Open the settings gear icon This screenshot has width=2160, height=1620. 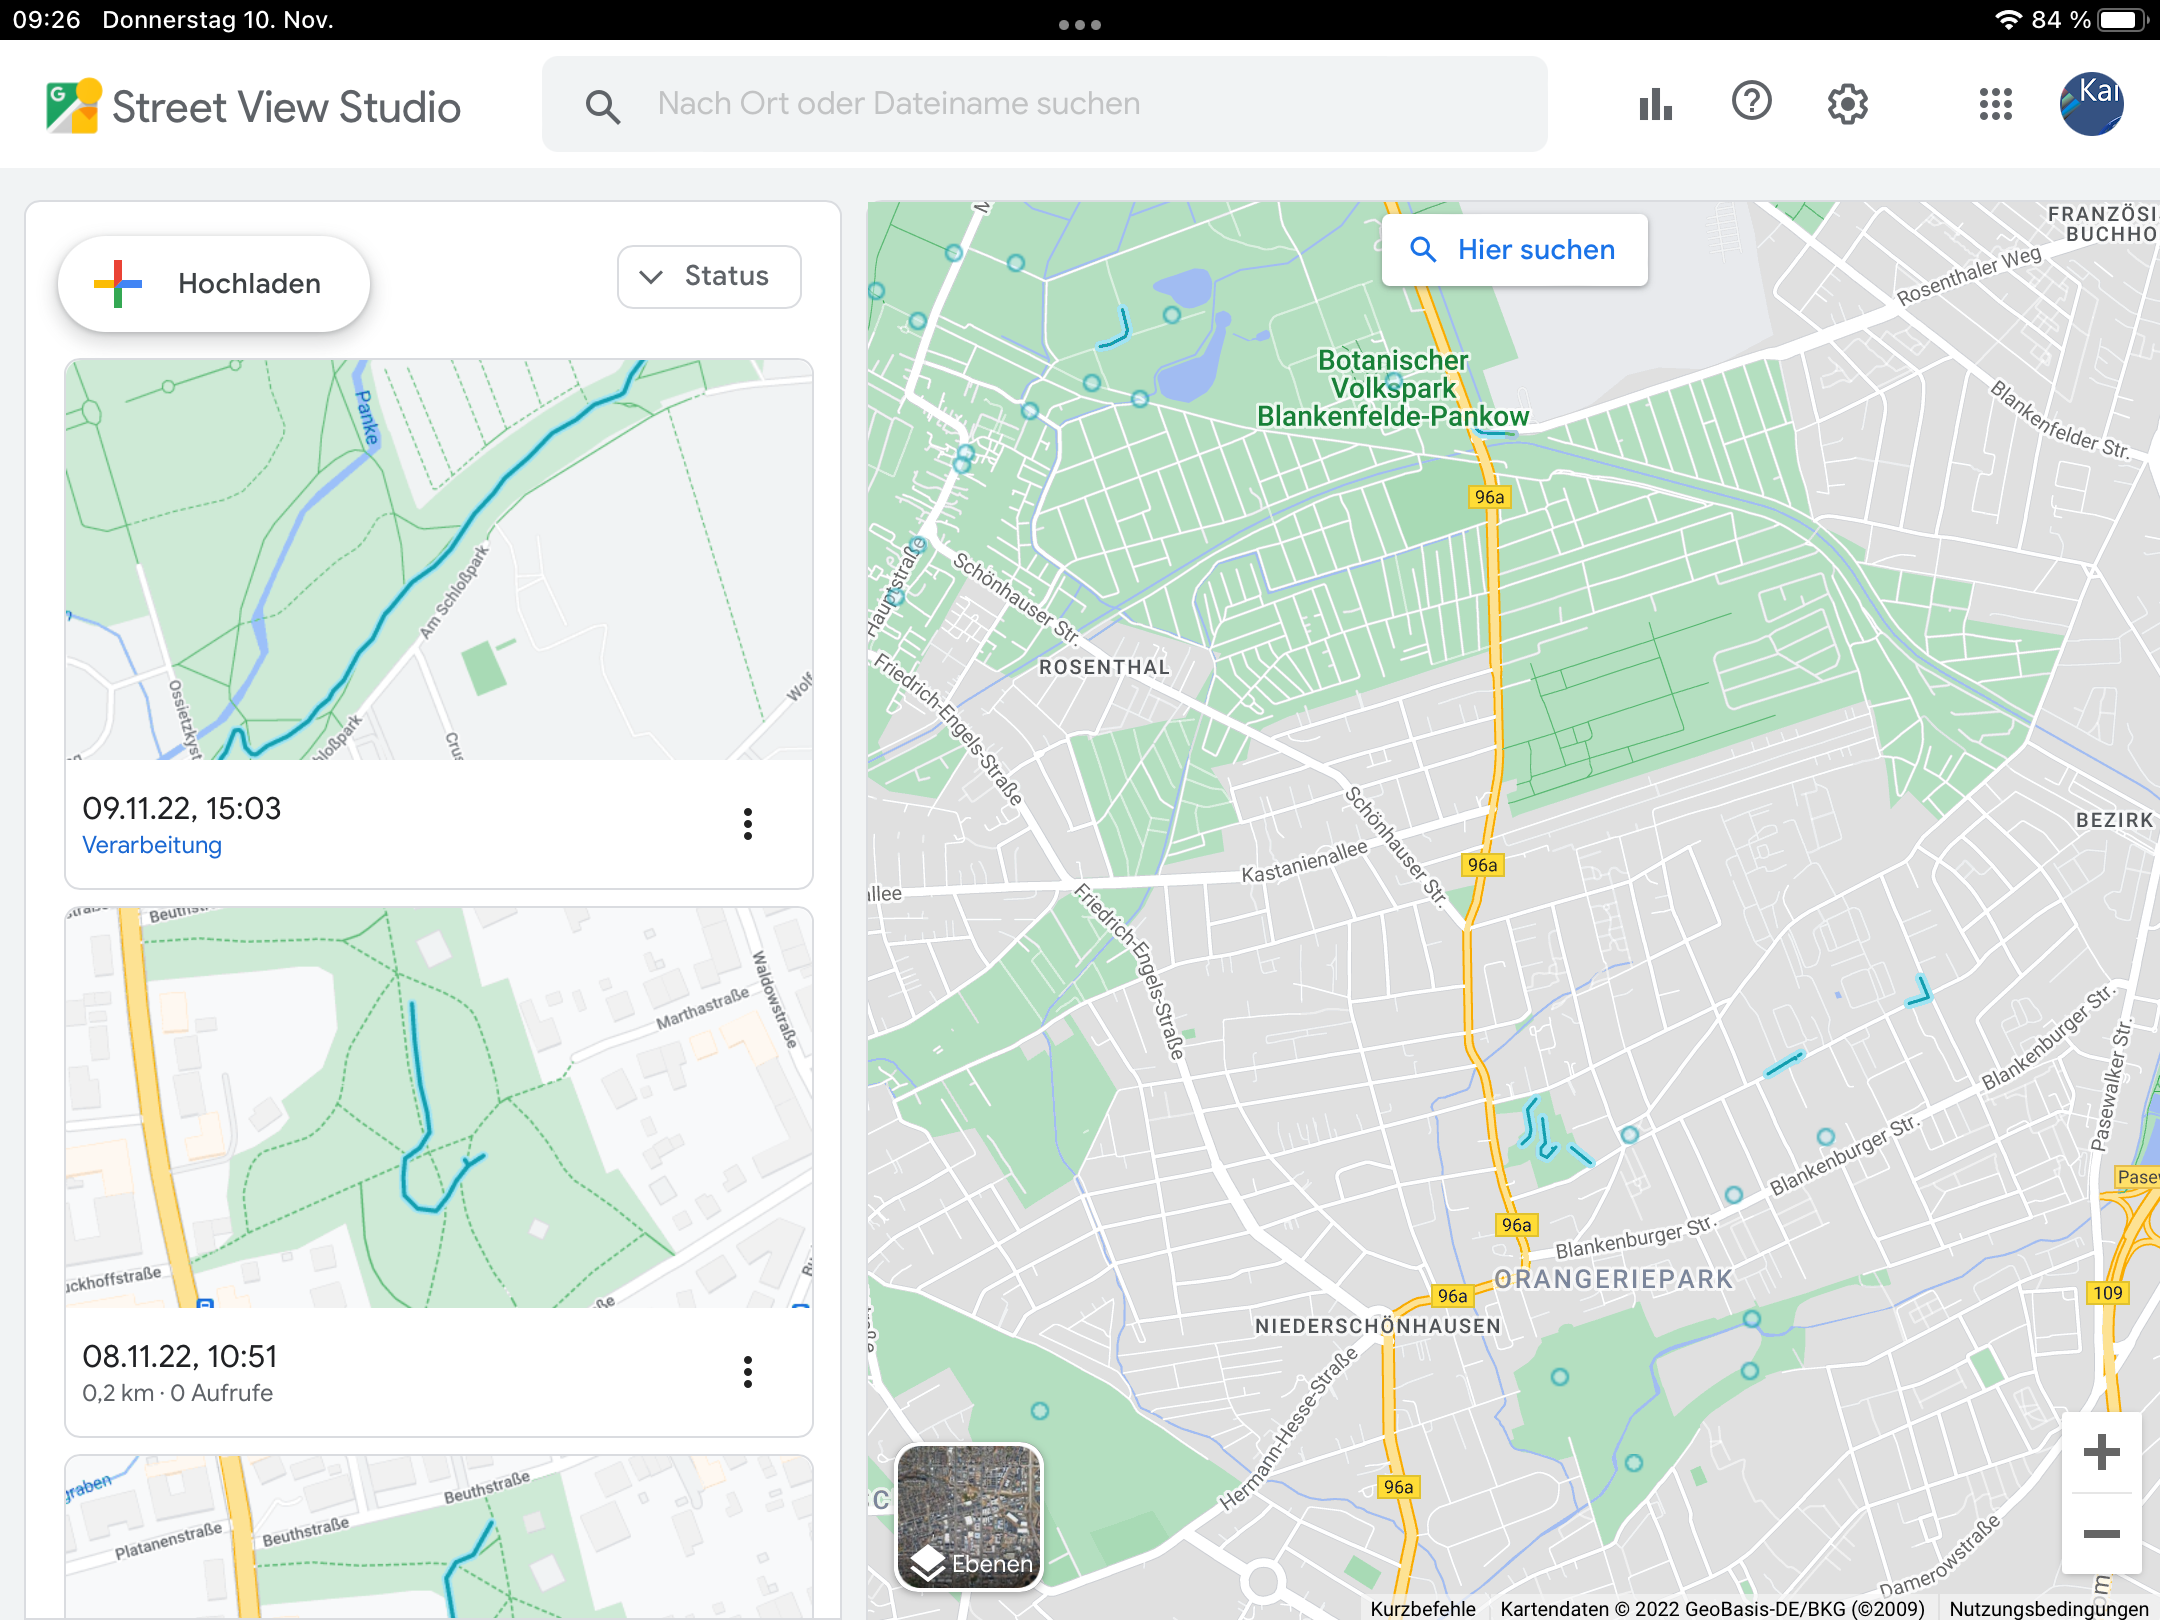[1848, 104]
